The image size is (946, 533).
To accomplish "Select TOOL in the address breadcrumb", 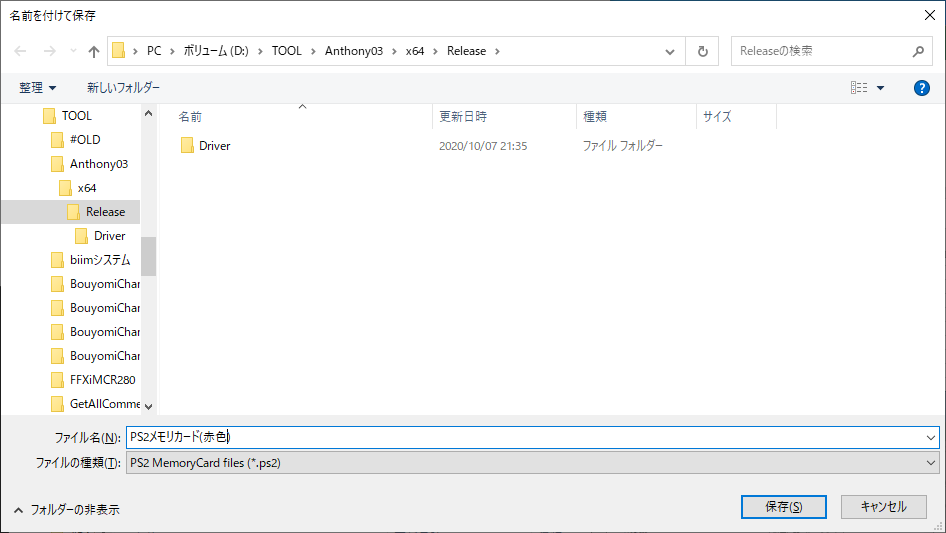I will [x=287, y=51].
